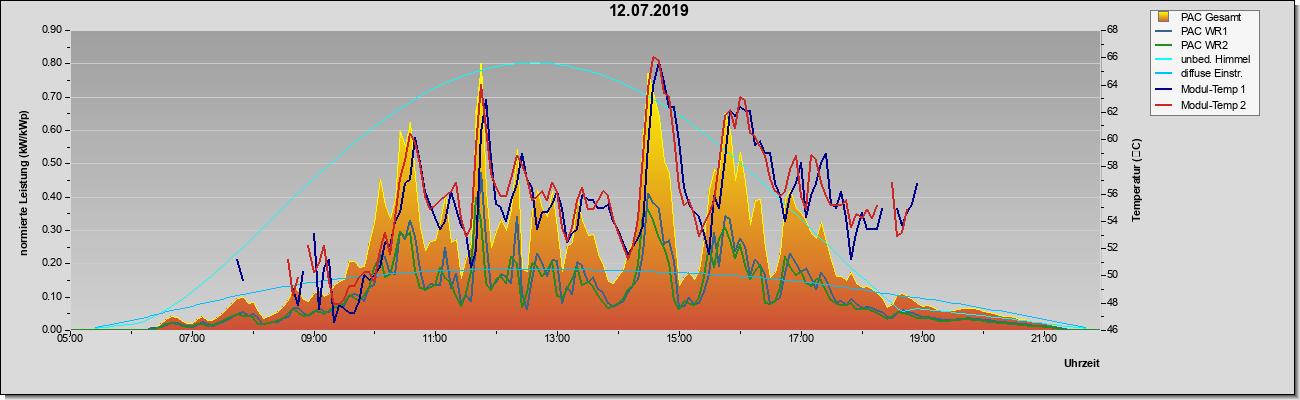
Task: Click the 13:00 time axis label
Action: (556, 339)
